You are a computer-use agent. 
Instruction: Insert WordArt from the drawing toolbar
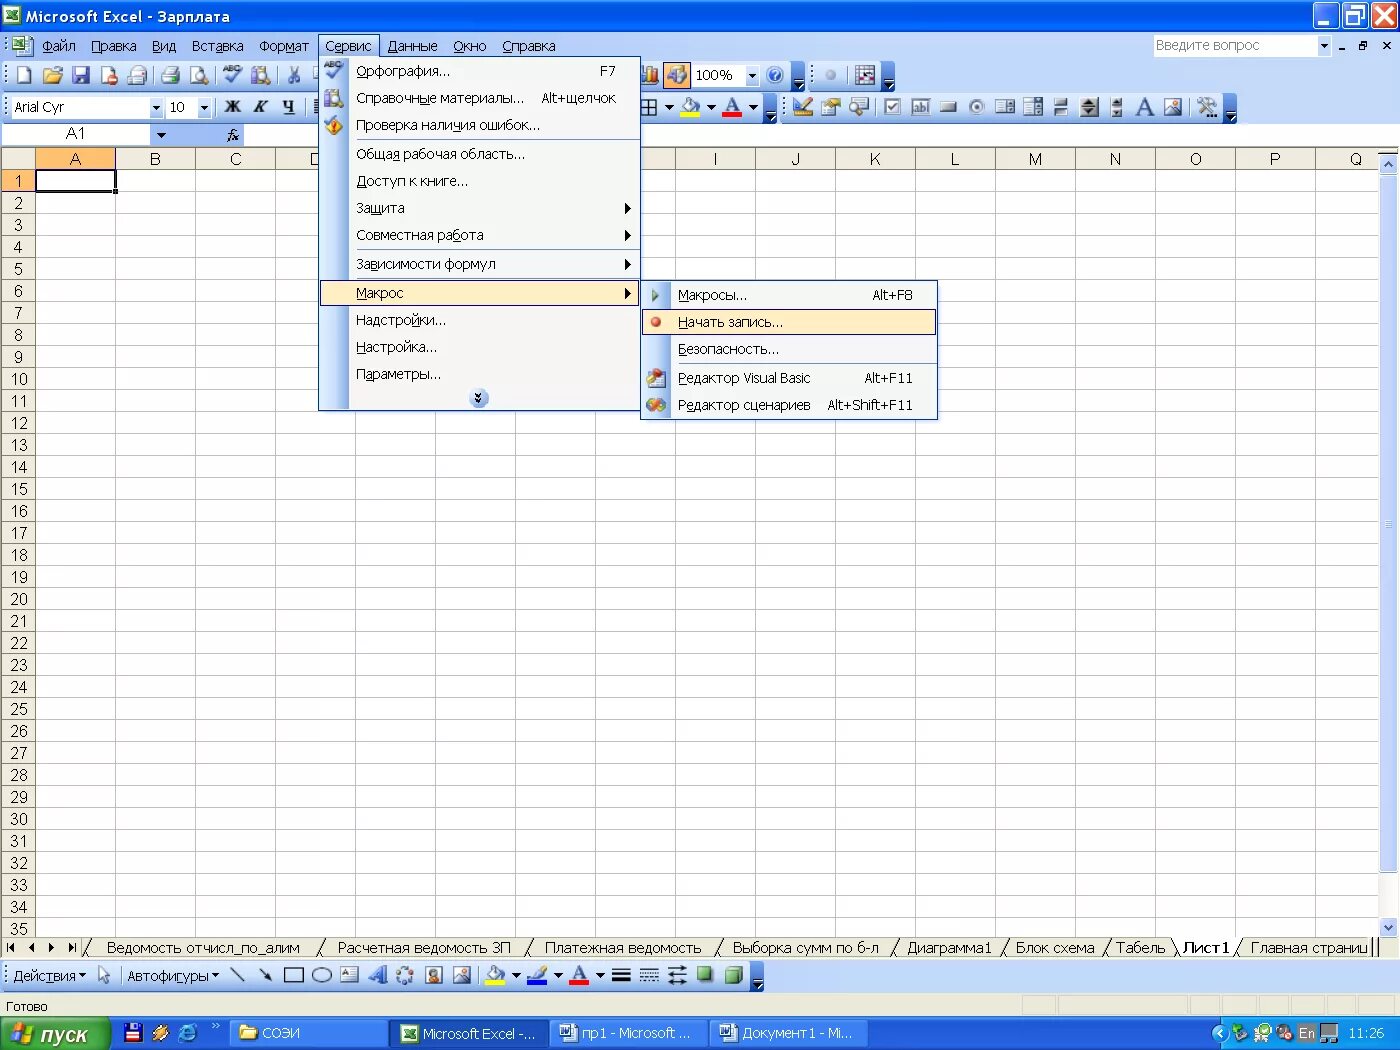pyautogui.click(x=377, y=975)
